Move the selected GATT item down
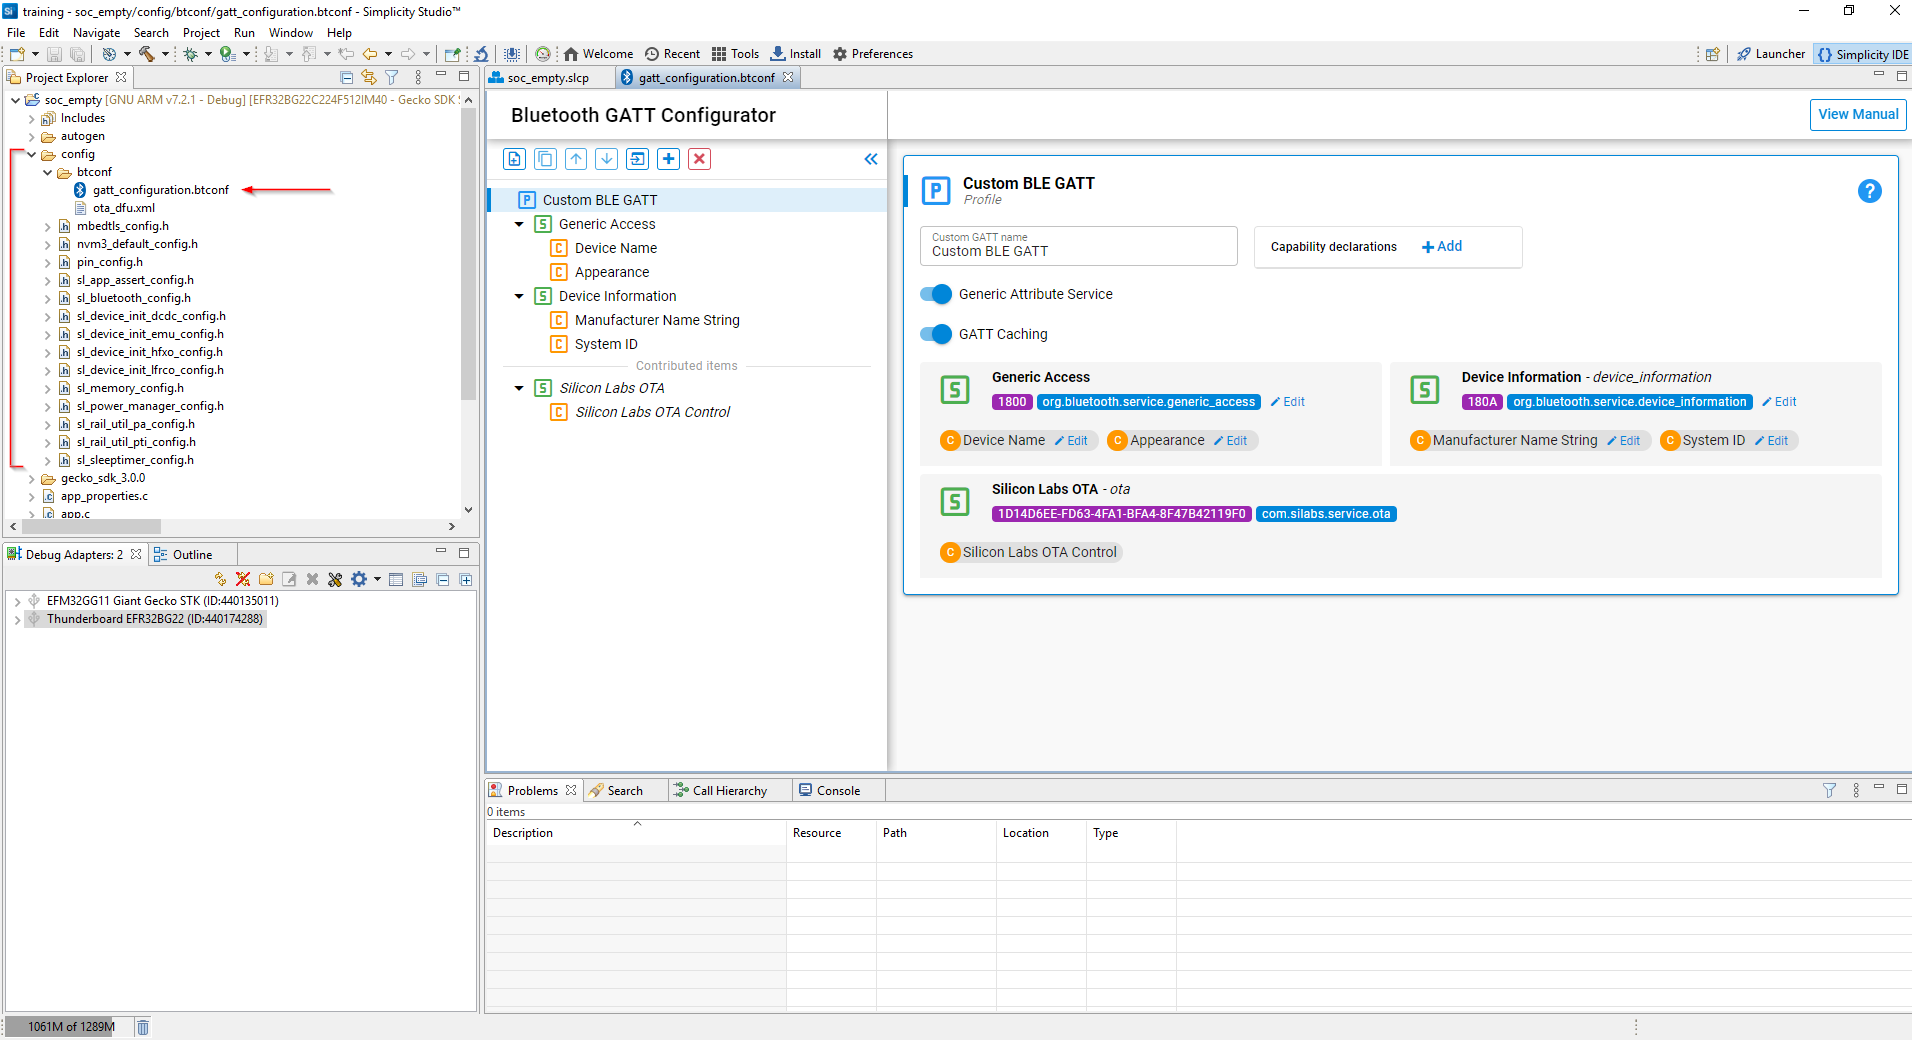1912x1040 pixels. [607, 159]
